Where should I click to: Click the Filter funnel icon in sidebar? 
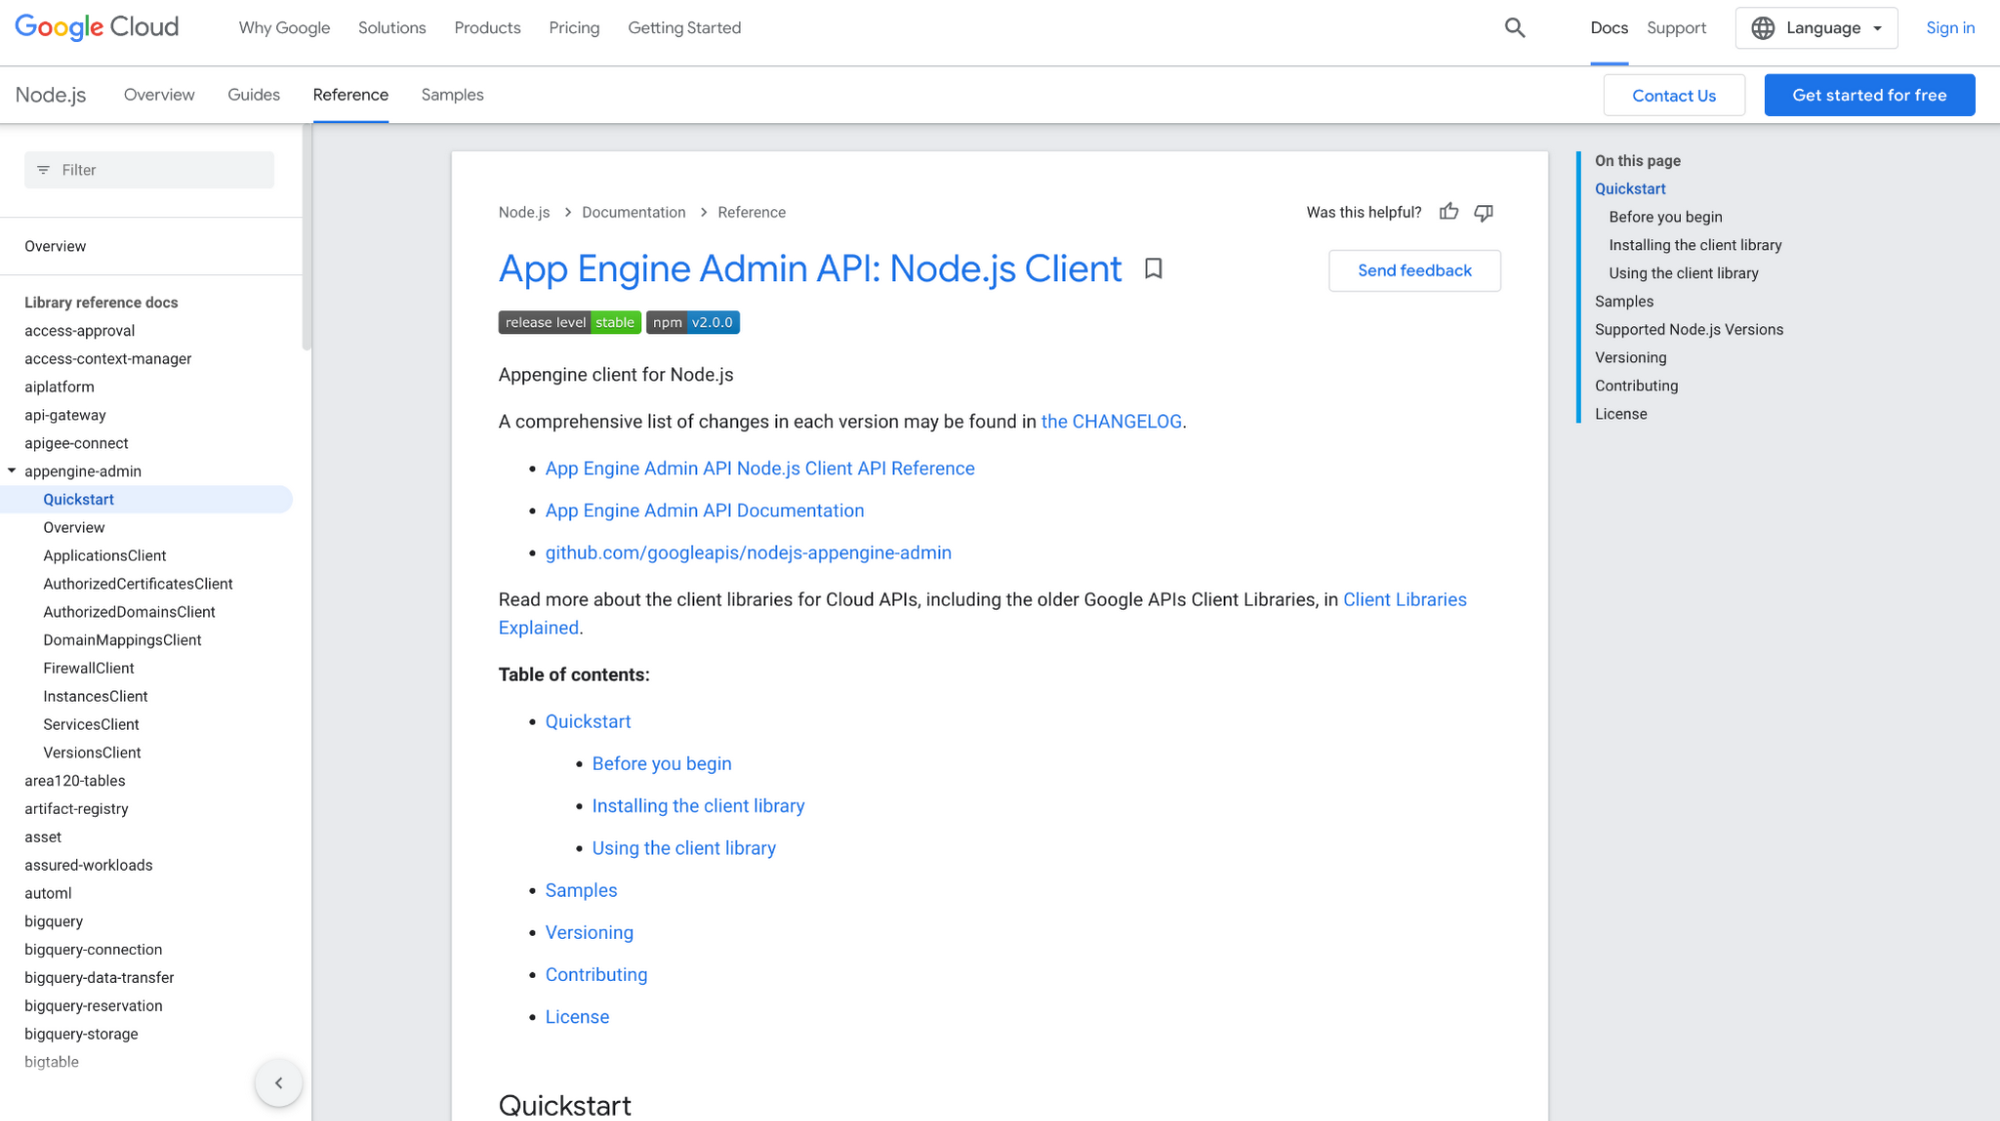coord(43,169)
